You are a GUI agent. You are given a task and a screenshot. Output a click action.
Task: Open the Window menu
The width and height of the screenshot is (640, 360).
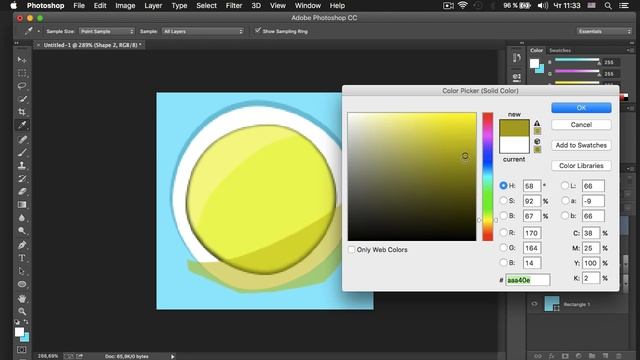(x=308, y=6)
